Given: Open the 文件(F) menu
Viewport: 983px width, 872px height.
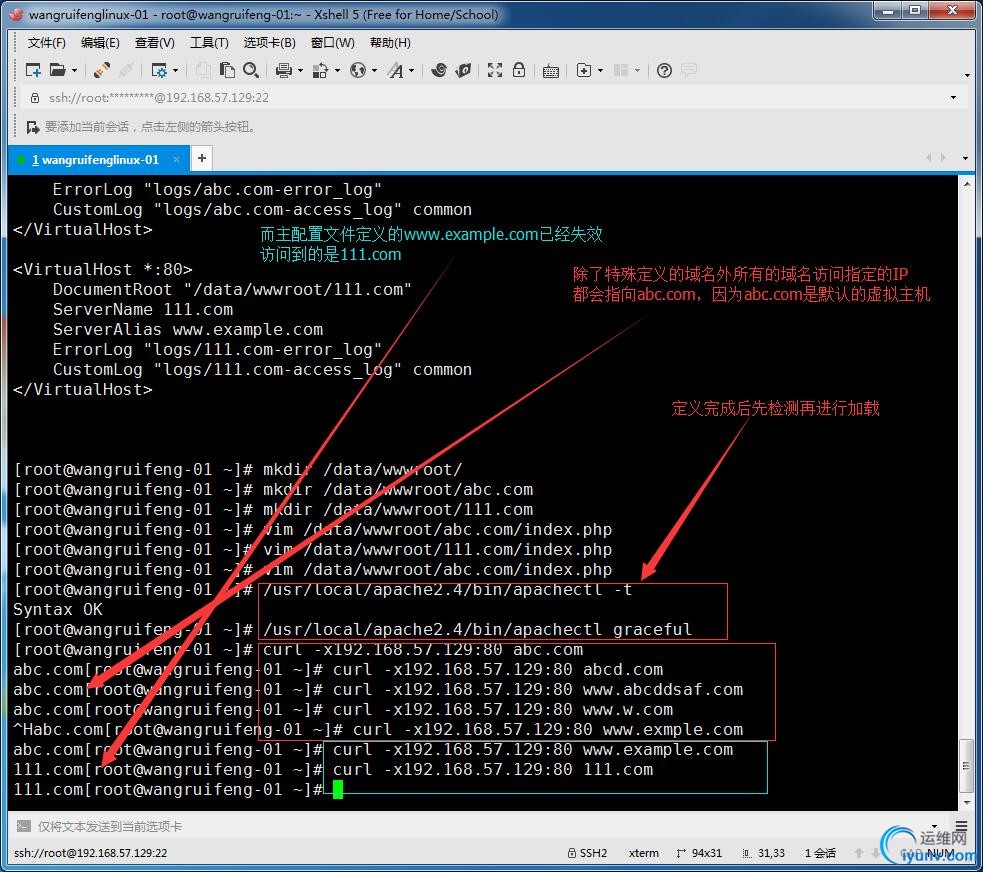Looking at the screenshot, I should click(x=46, y=43).
